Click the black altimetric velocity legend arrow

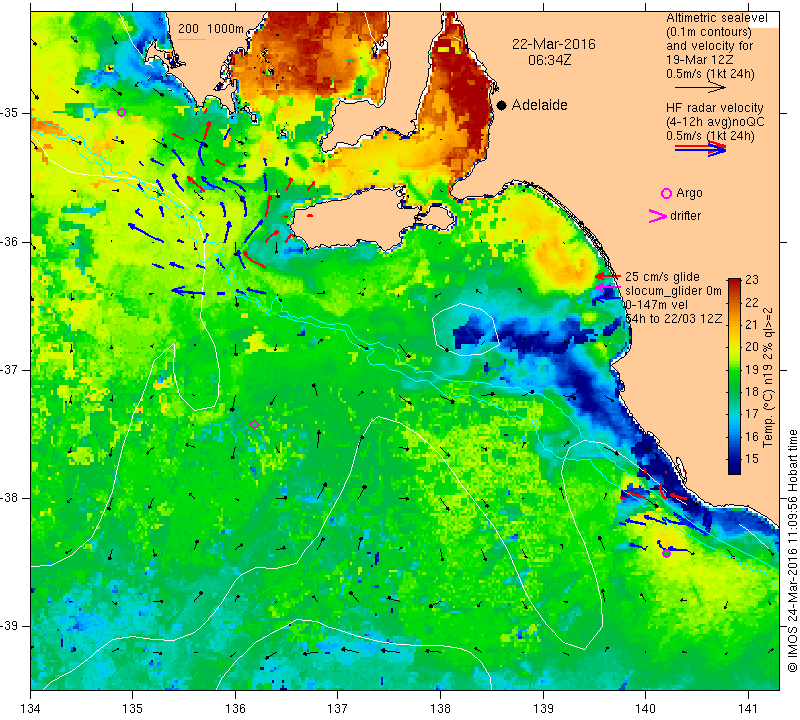700,88
